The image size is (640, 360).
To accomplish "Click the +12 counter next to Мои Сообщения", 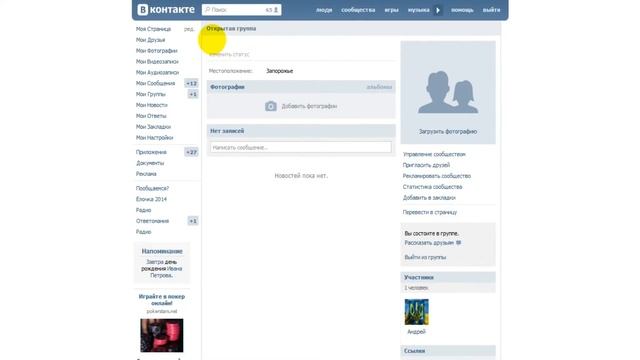I will pos(191,83).
